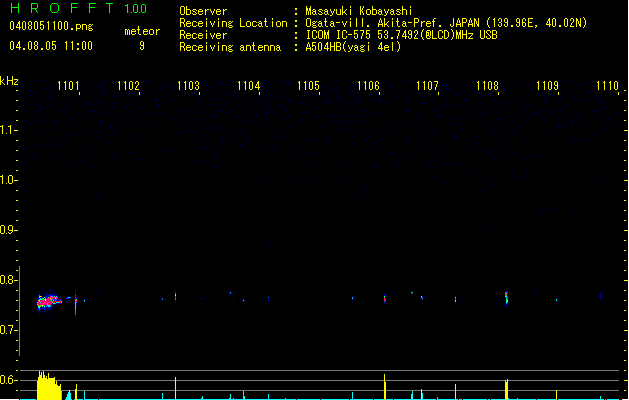Click the wide yellow intensity block before 1101

49,386
